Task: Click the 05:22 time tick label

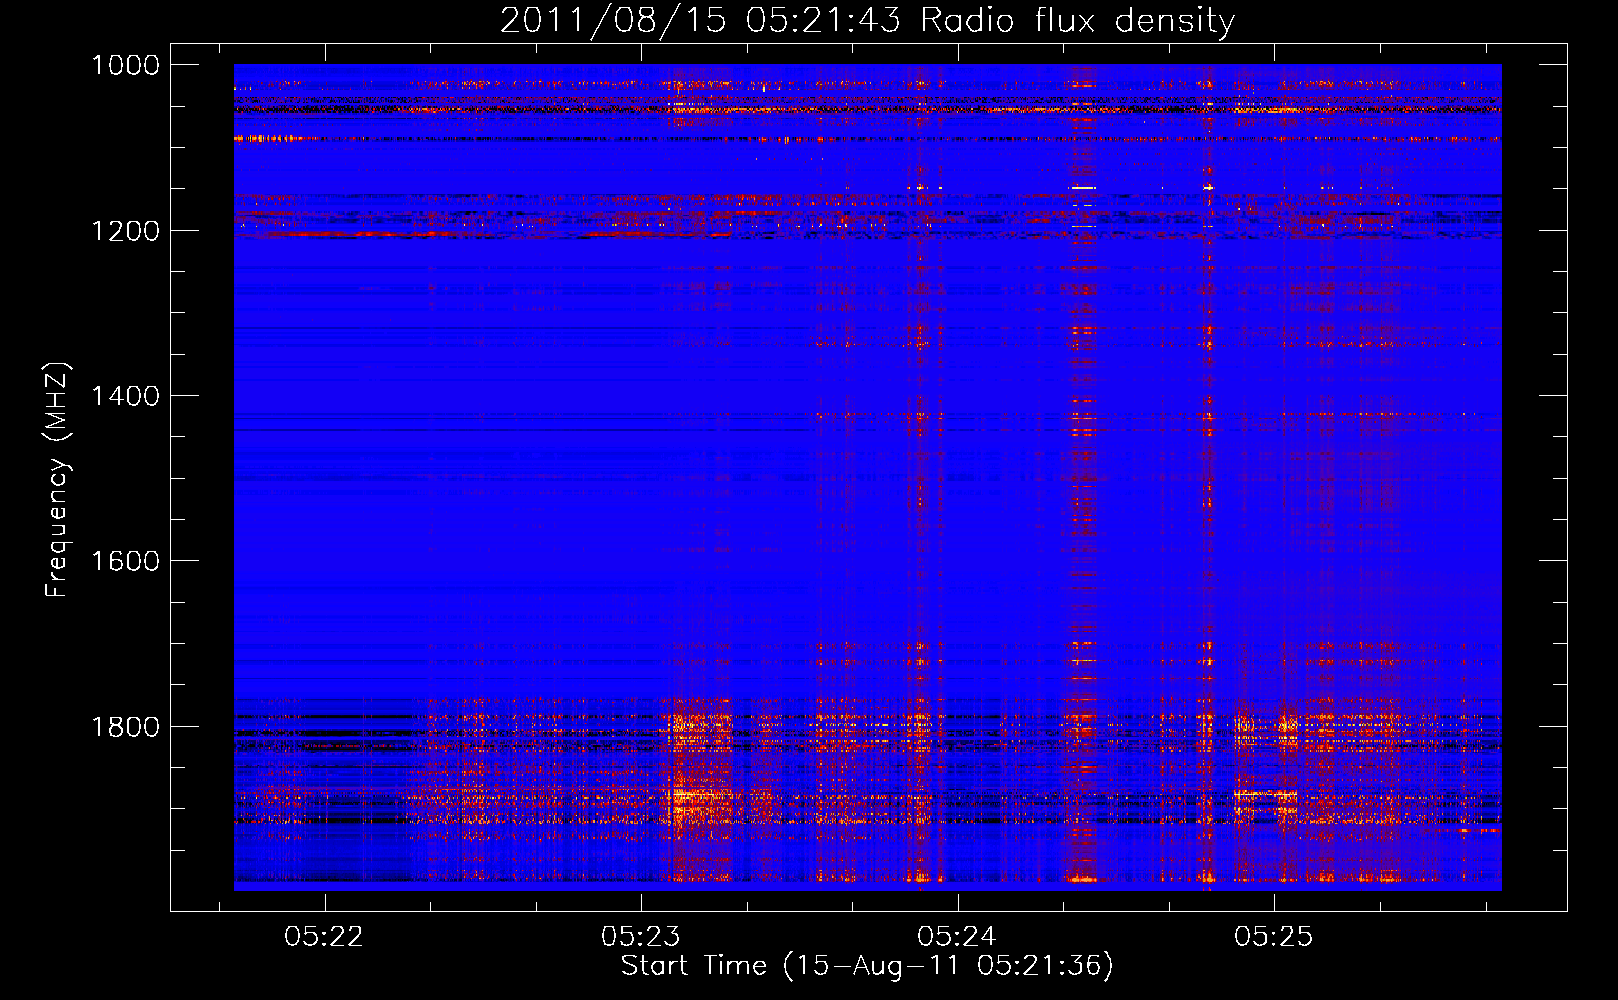Action: 324,937
